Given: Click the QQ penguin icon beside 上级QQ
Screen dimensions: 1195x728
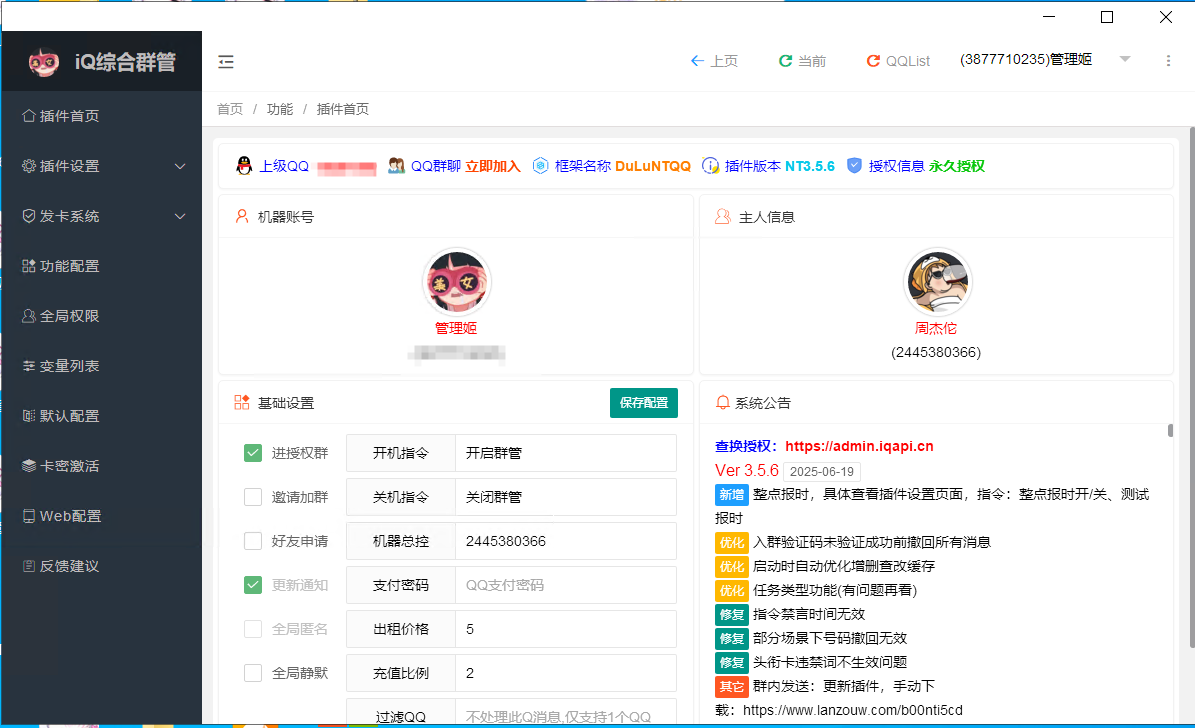Looking at the screenshot, I should coord(244,165).
